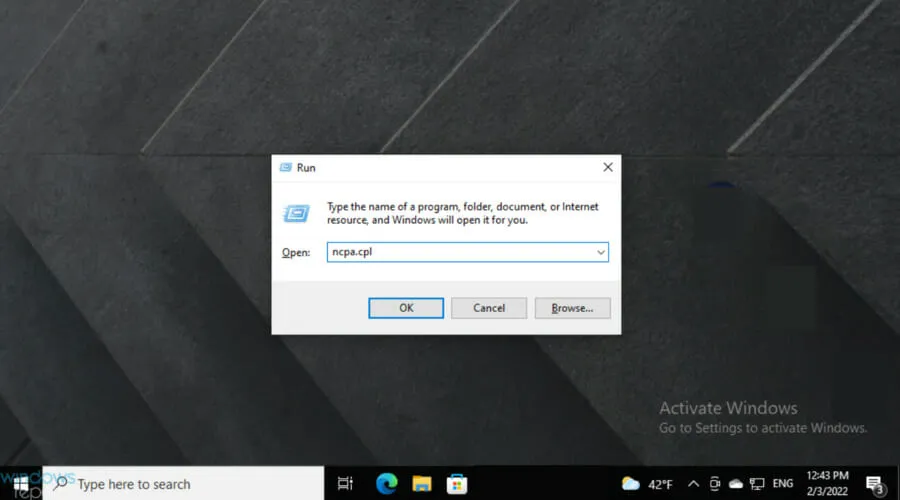This screenshot has height=500, width=900.
Task: Click the Meet Now tray icon
Action: (x=715, y=484)
